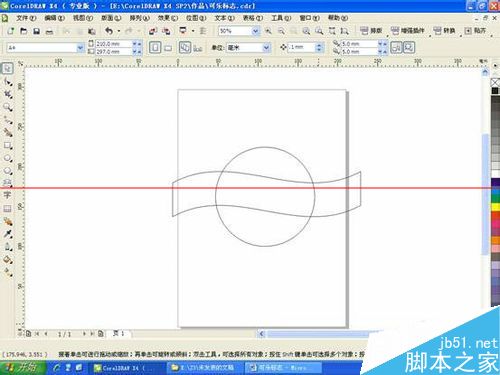Image resolution: width=500 pixels, height=375 pixels.
Task: Click the Windows Start (开始) button
Action: point(22,367)
